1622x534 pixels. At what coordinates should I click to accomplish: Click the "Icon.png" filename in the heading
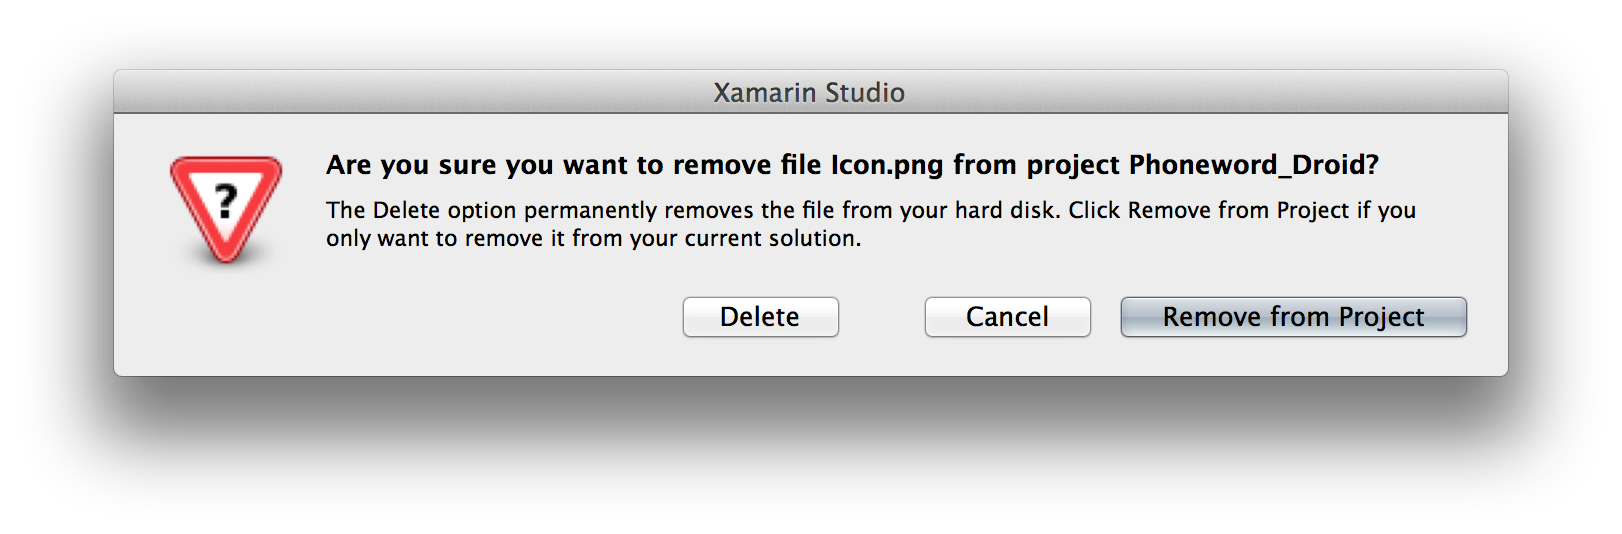(886, 165)
